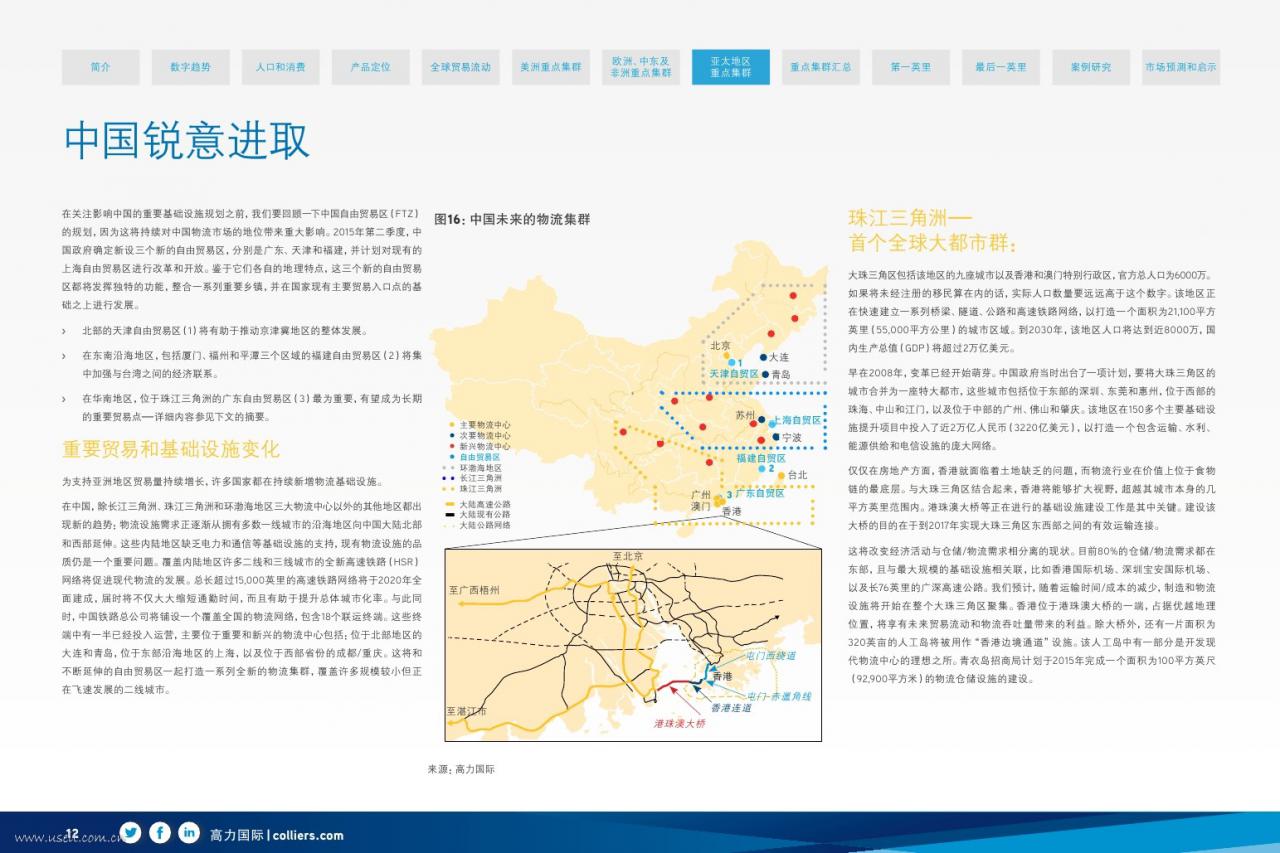
Task: Click the 高力国际 footer text
Action: click(237, 835)
